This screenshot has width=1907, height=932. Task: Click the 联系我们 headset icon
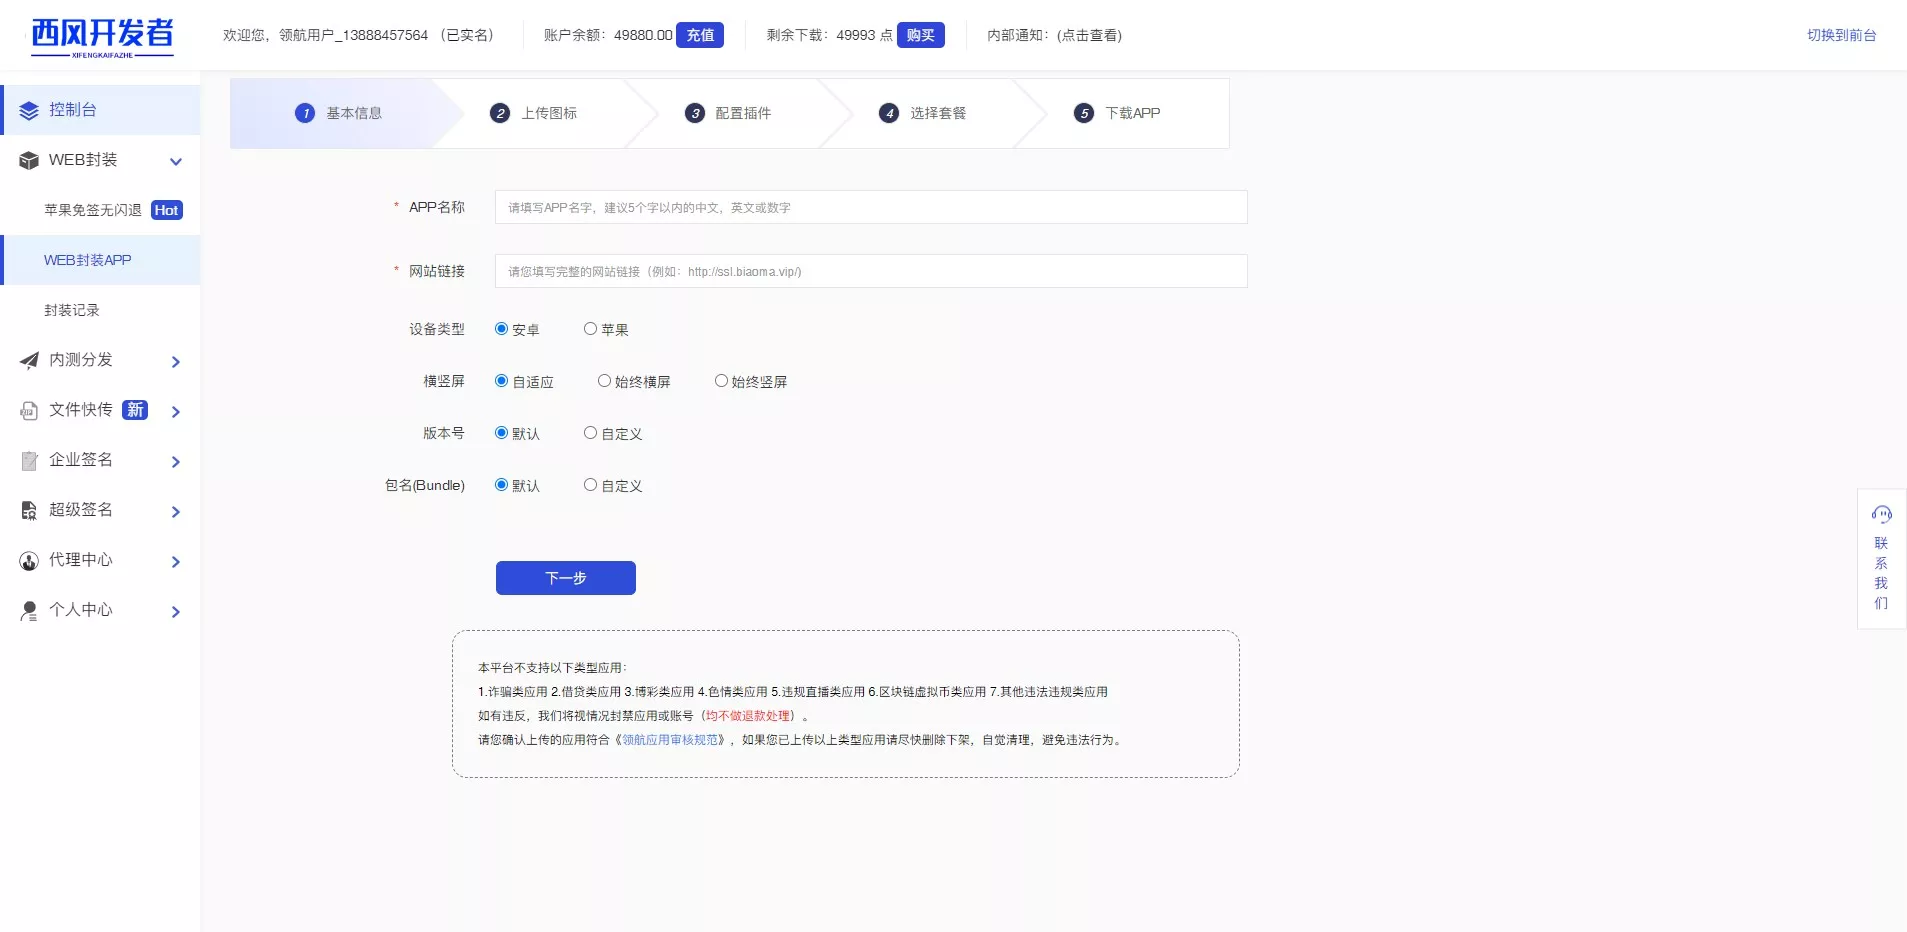1881,514
